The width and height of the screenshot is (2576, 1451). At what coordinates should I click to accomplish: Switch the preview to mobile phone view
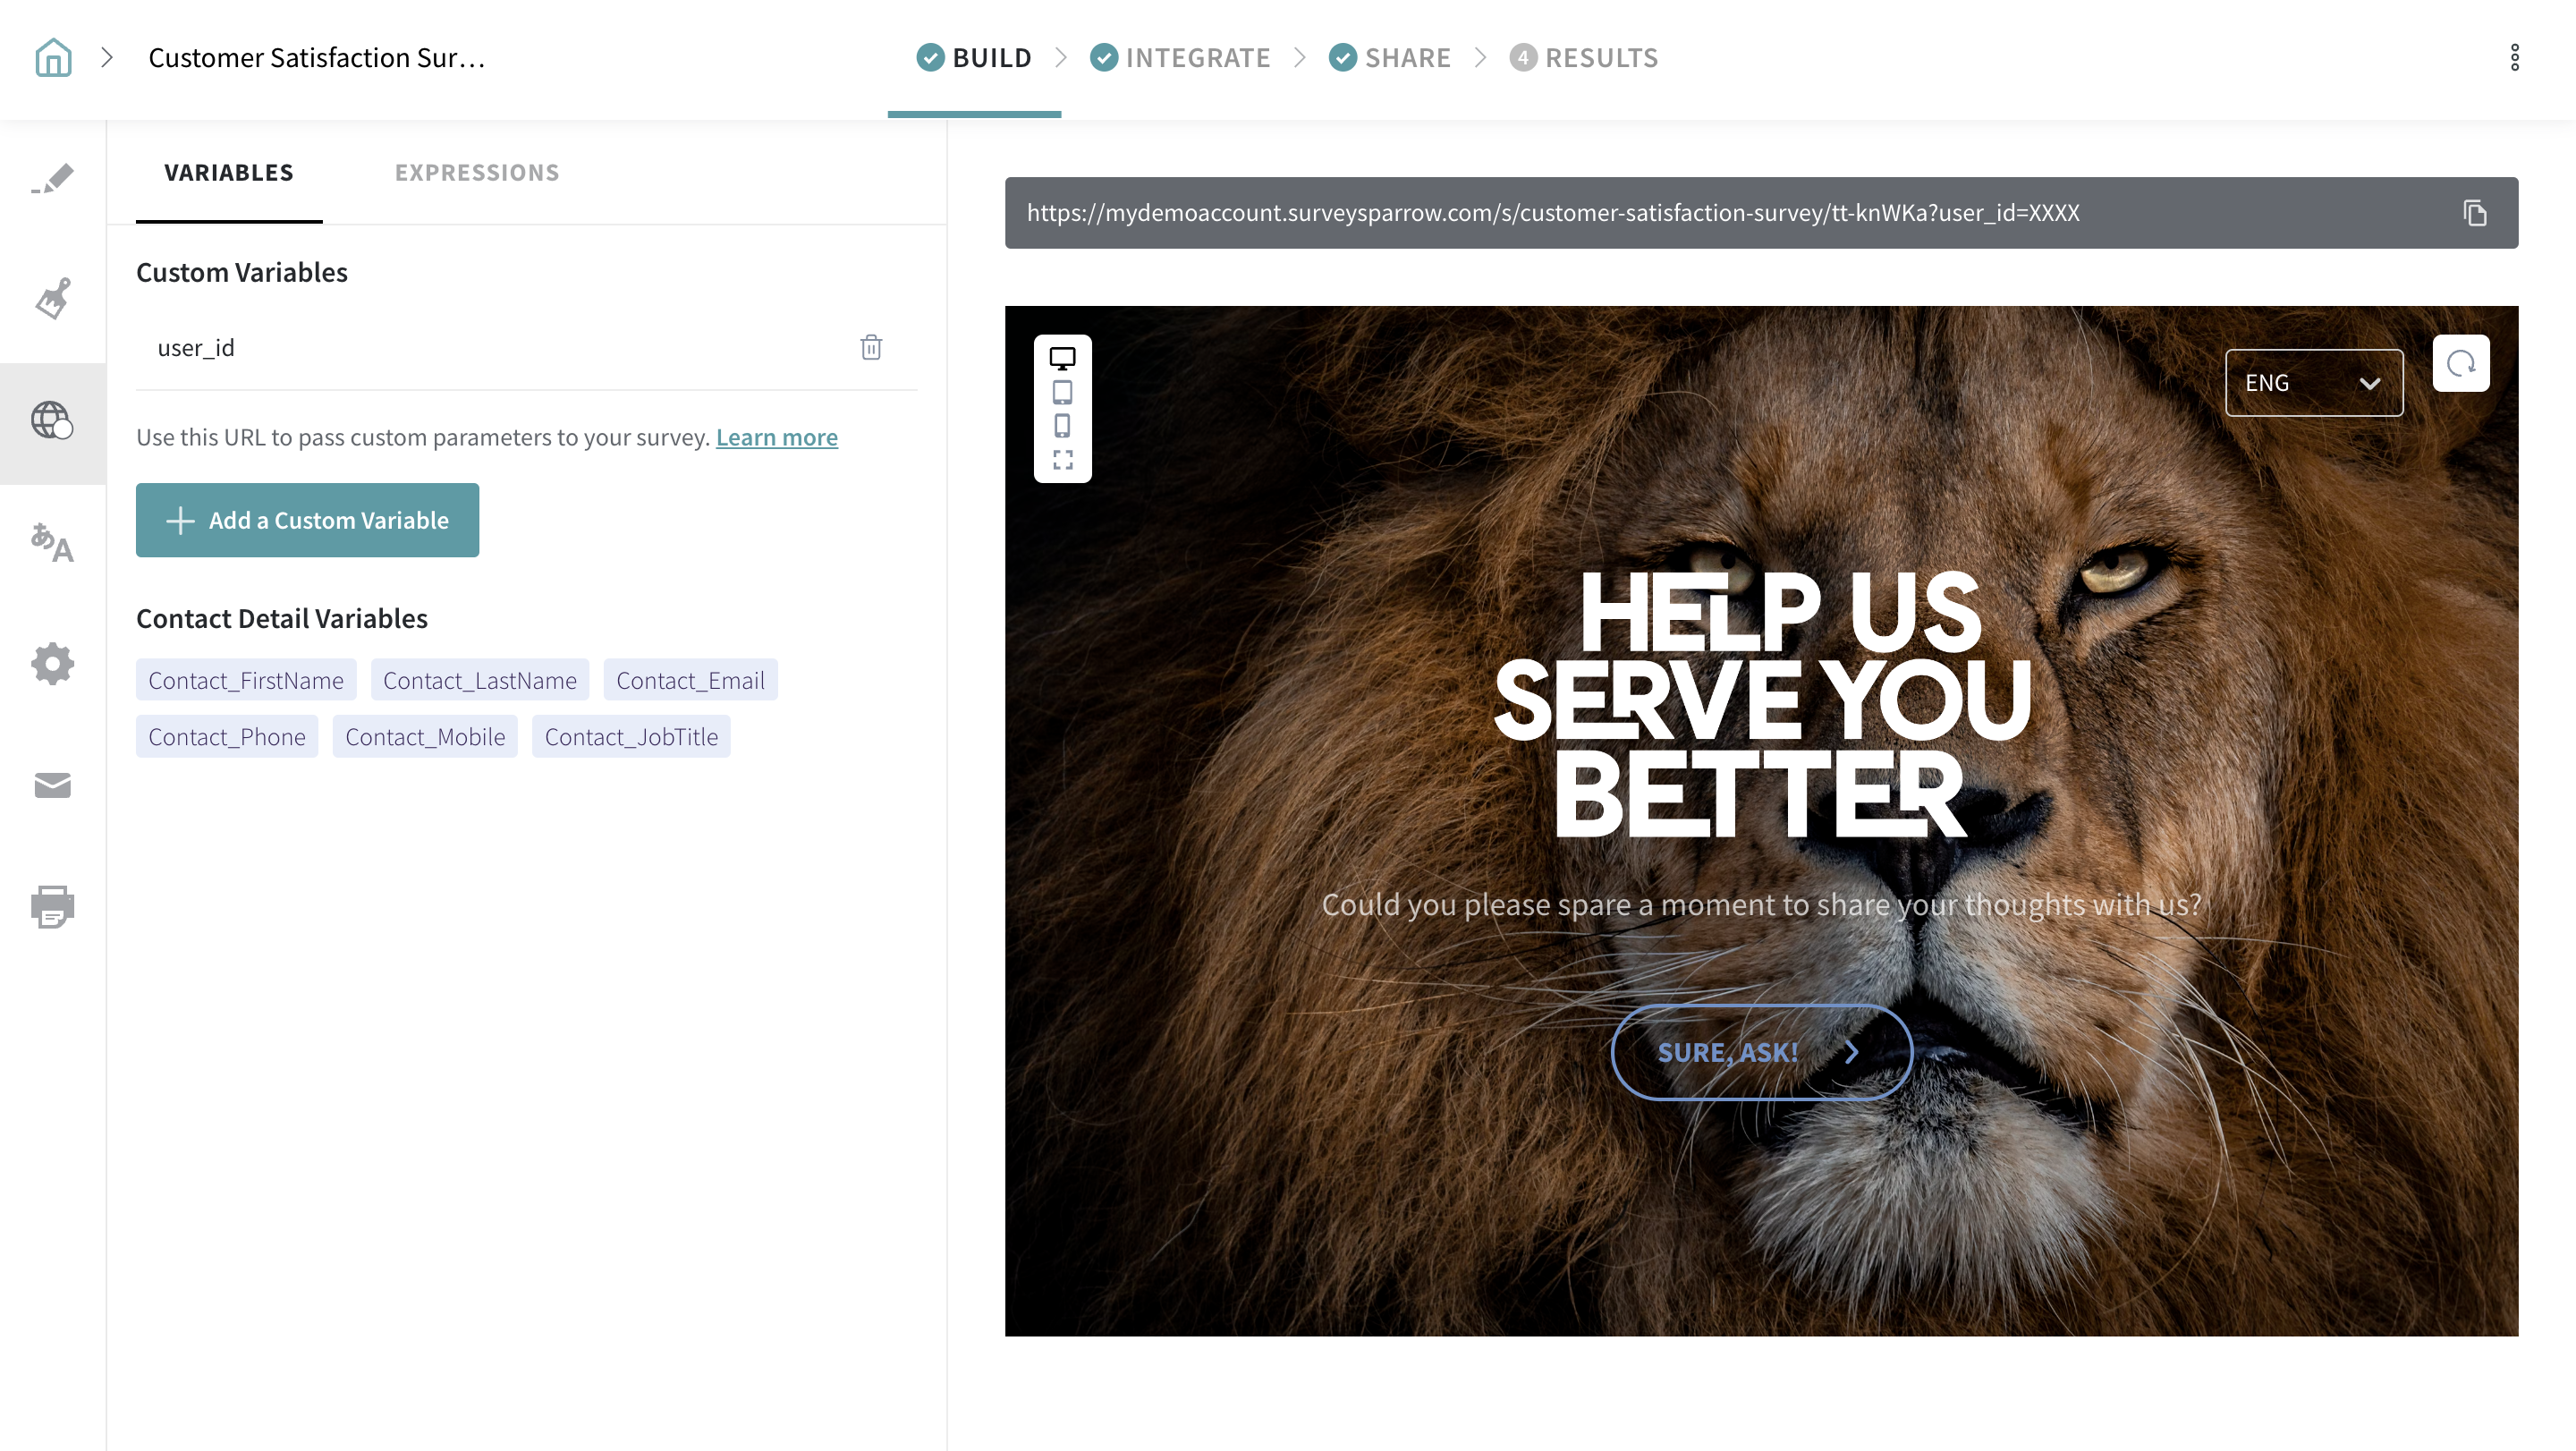pos(1062,426)
